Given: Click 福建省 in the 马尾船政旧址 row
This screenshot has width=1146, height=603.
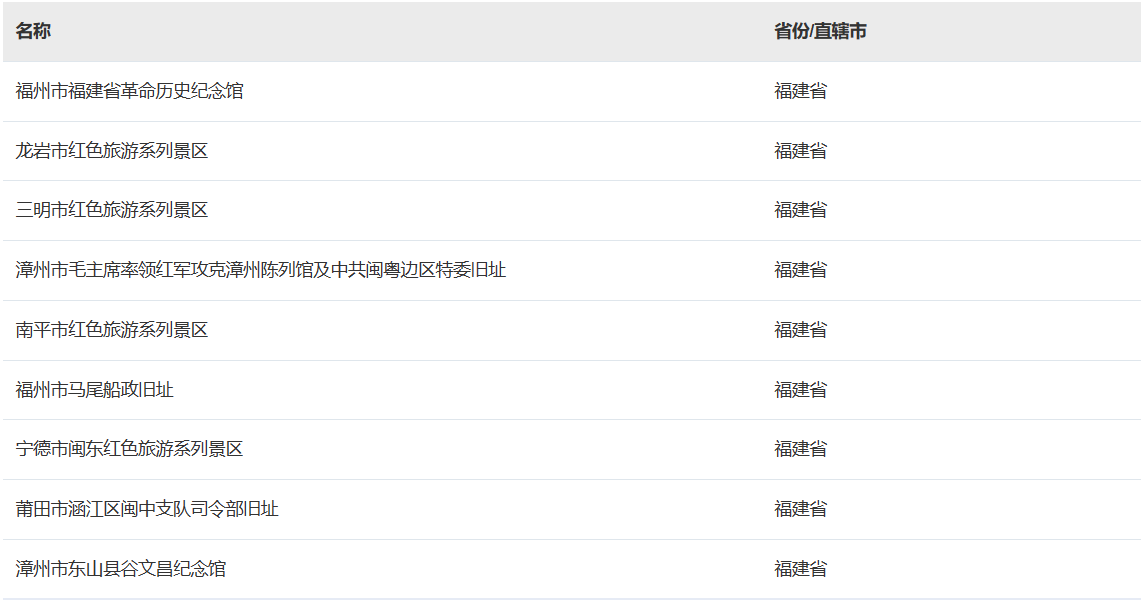Looking at the screenshot, I should 800,390.
